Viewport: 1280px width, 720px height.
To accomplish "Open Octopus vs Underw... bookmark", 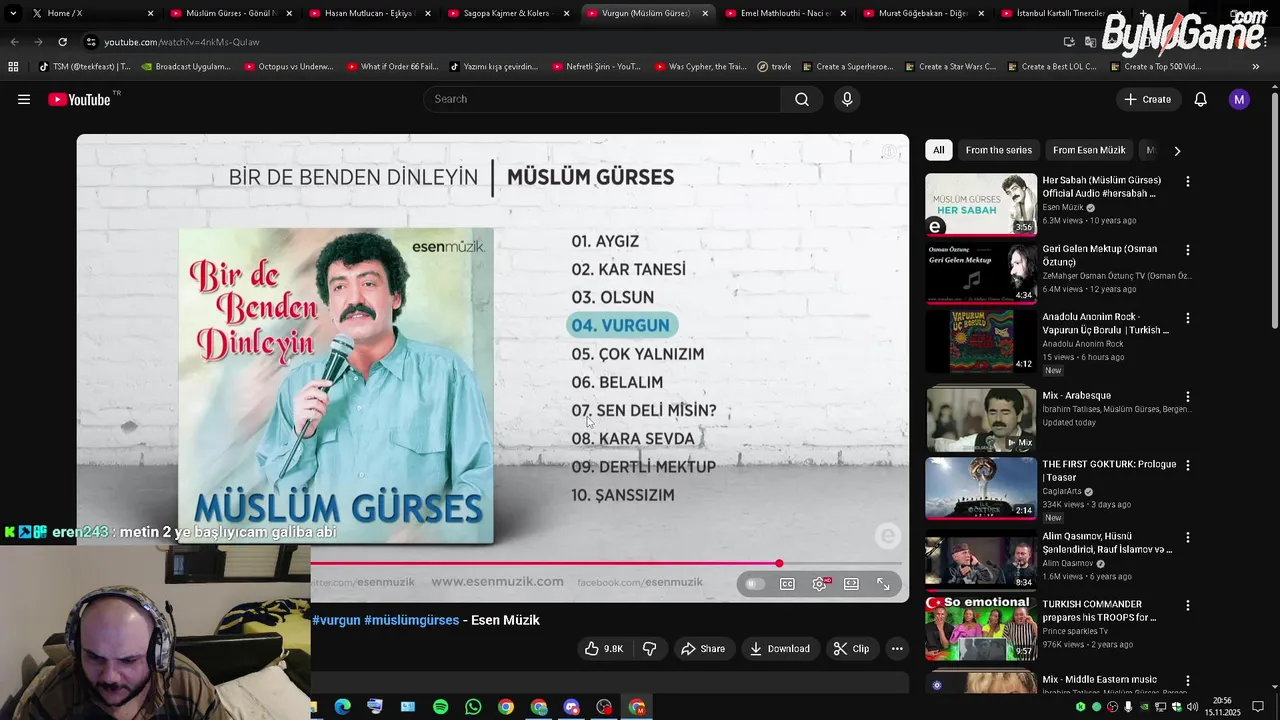I will click(x=287, y=67).
